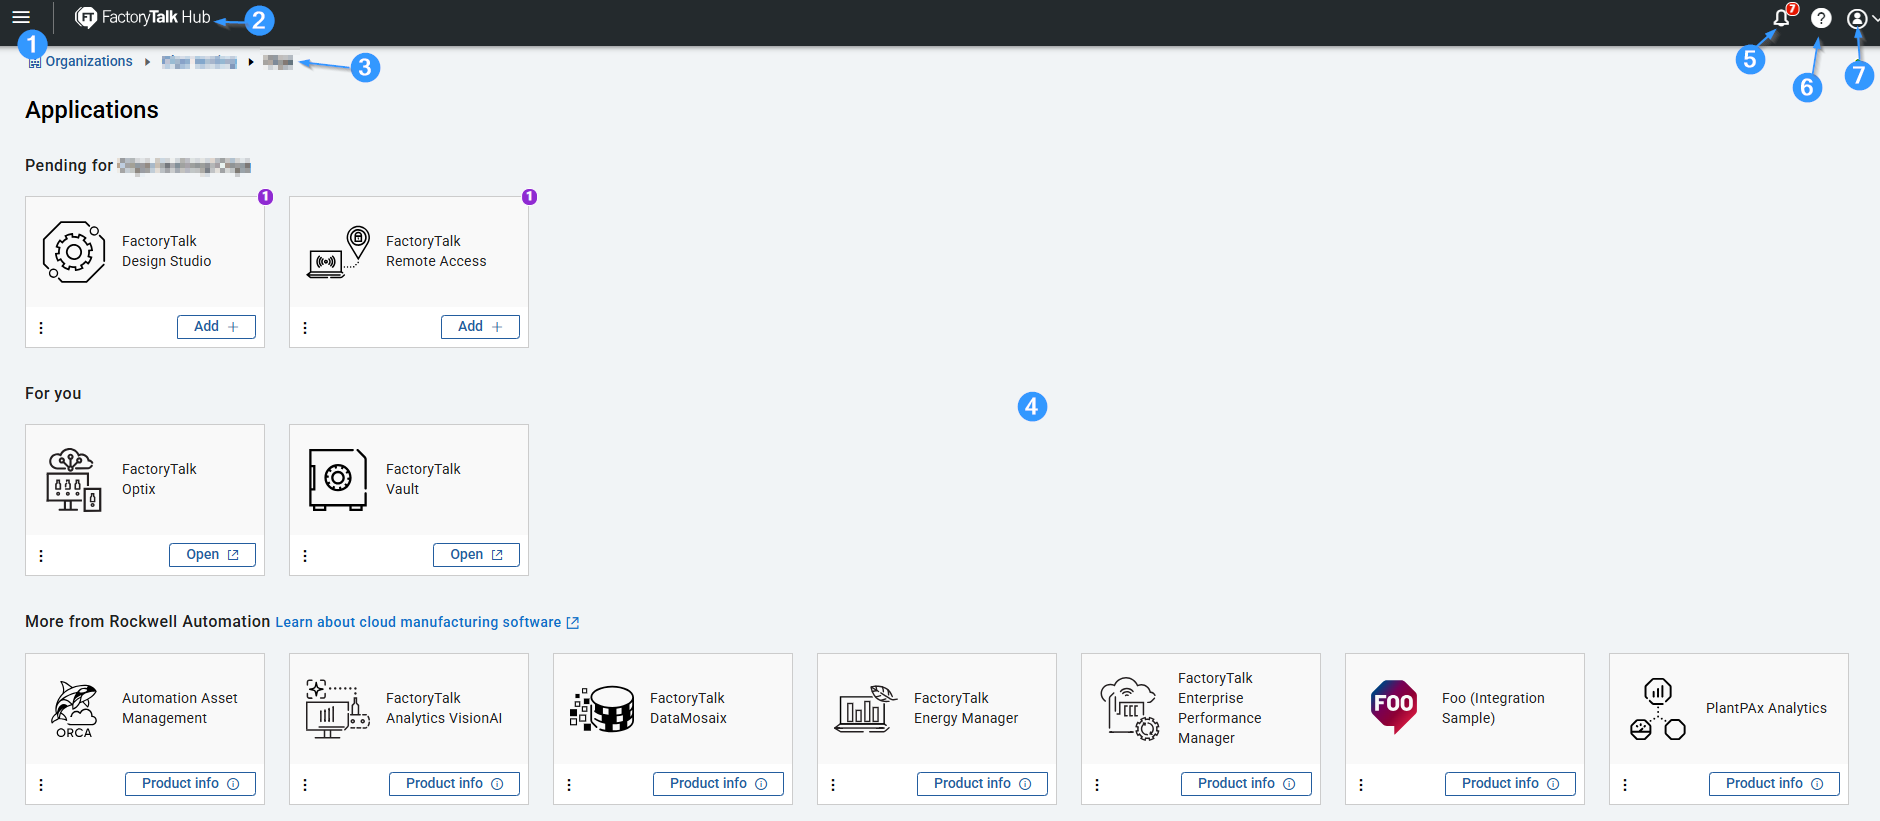The image size is (1880, 821).
Task: Click the FactoryTalk Remote Access icon
Action: 338,252
